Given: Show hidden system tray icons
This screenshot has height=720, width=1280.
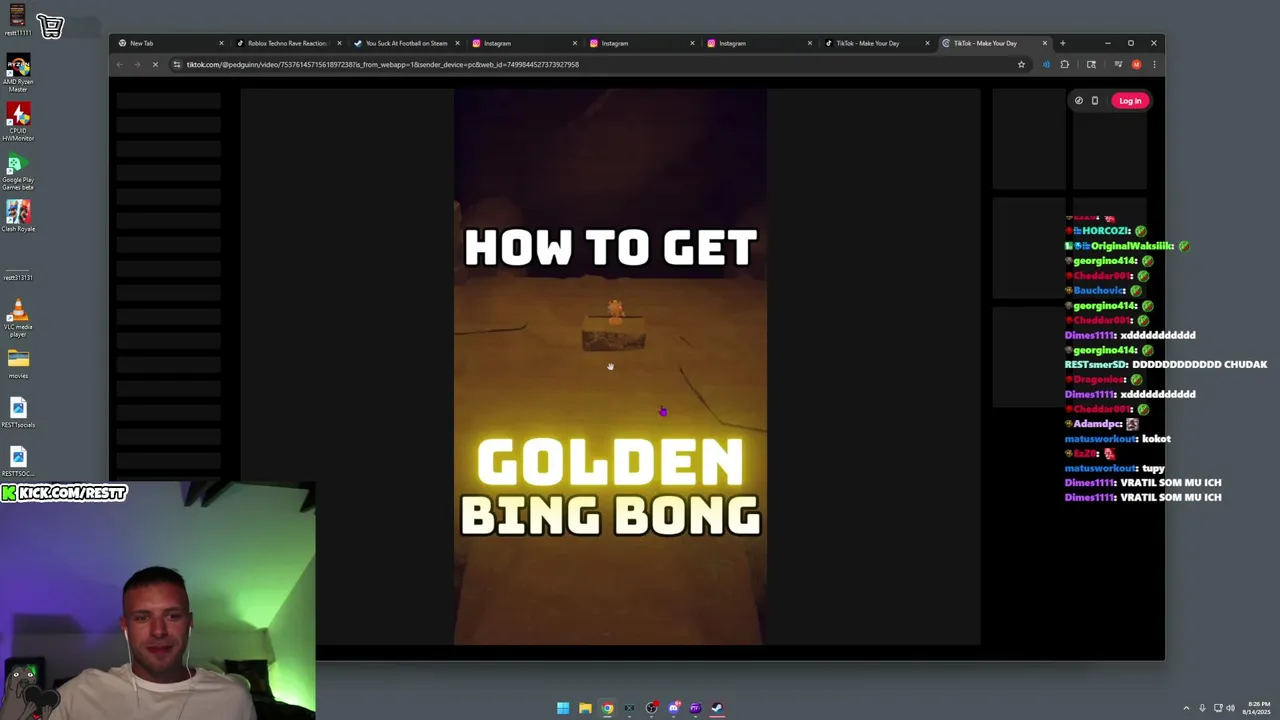Looking at the screenshot, I should (x=1187, y=708).
